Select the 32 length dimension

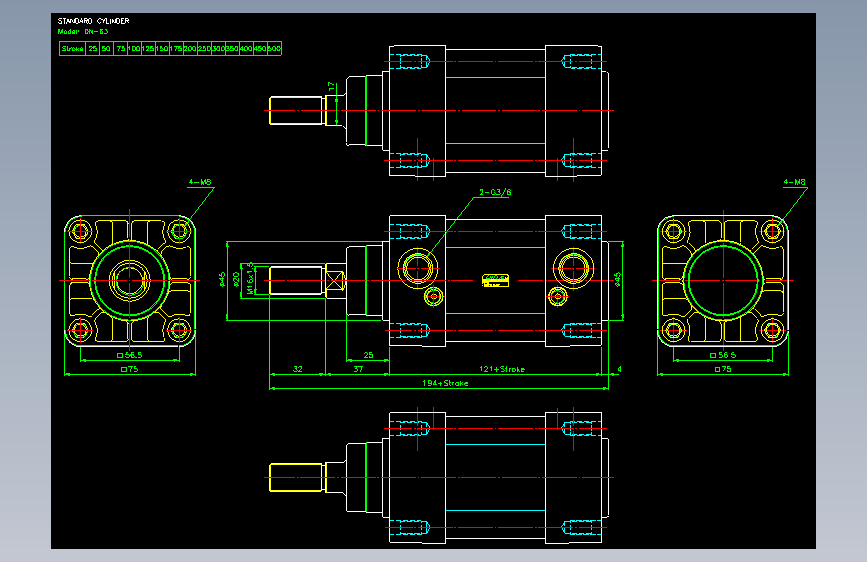(x=297, y=369)
